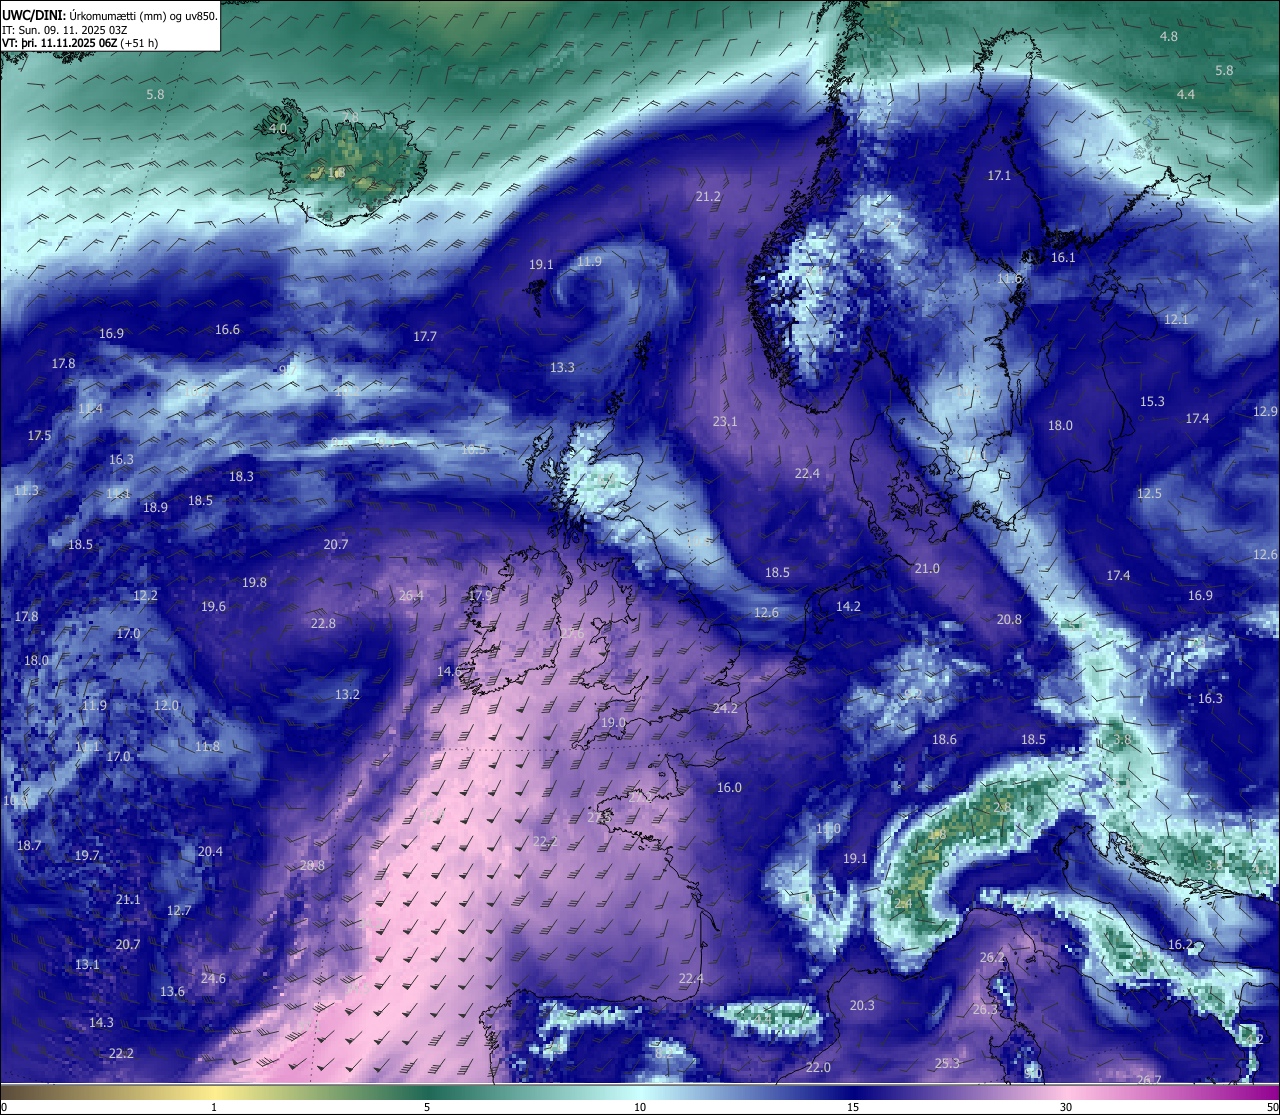Click the 20.8 value over eastern Germany

[x=1009, y=619]
